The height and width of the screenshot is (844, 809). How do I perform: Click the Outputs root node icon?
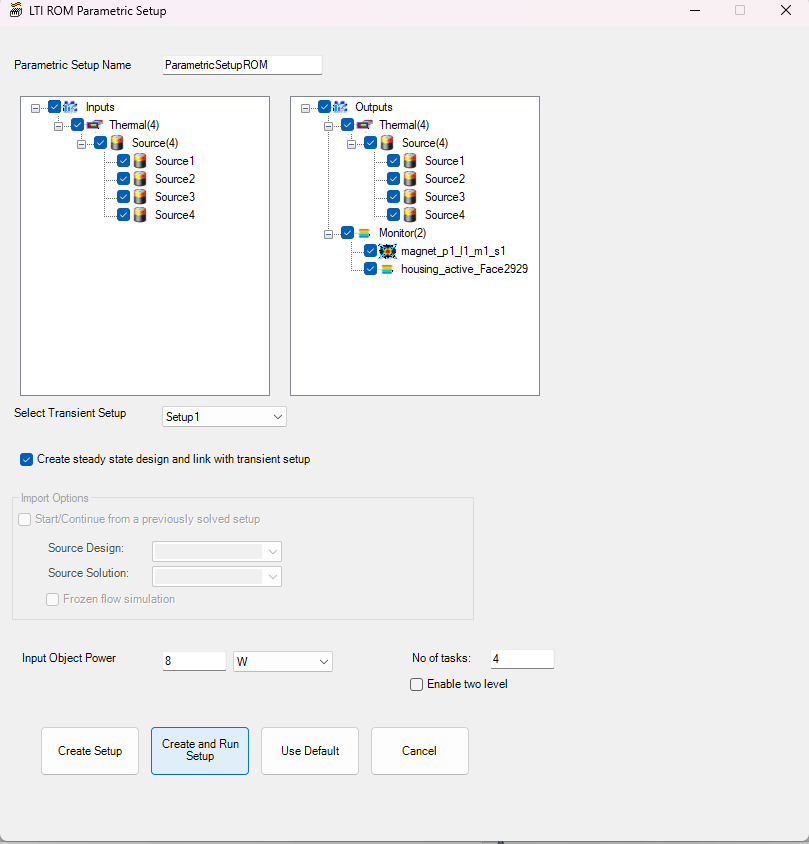(x=340, y=107)
